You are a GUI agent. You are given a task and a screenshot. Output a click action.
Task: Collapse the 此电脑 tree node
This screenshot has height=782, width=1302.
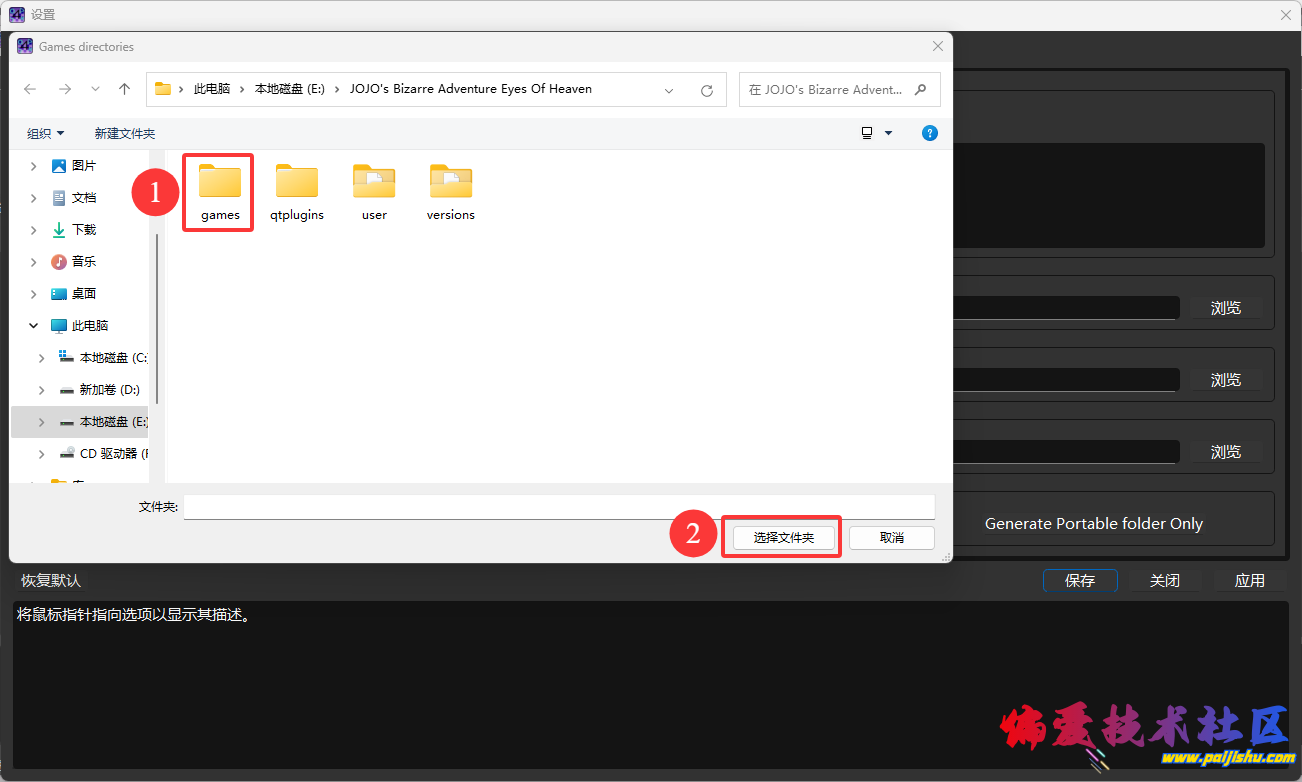click(34, 326)
